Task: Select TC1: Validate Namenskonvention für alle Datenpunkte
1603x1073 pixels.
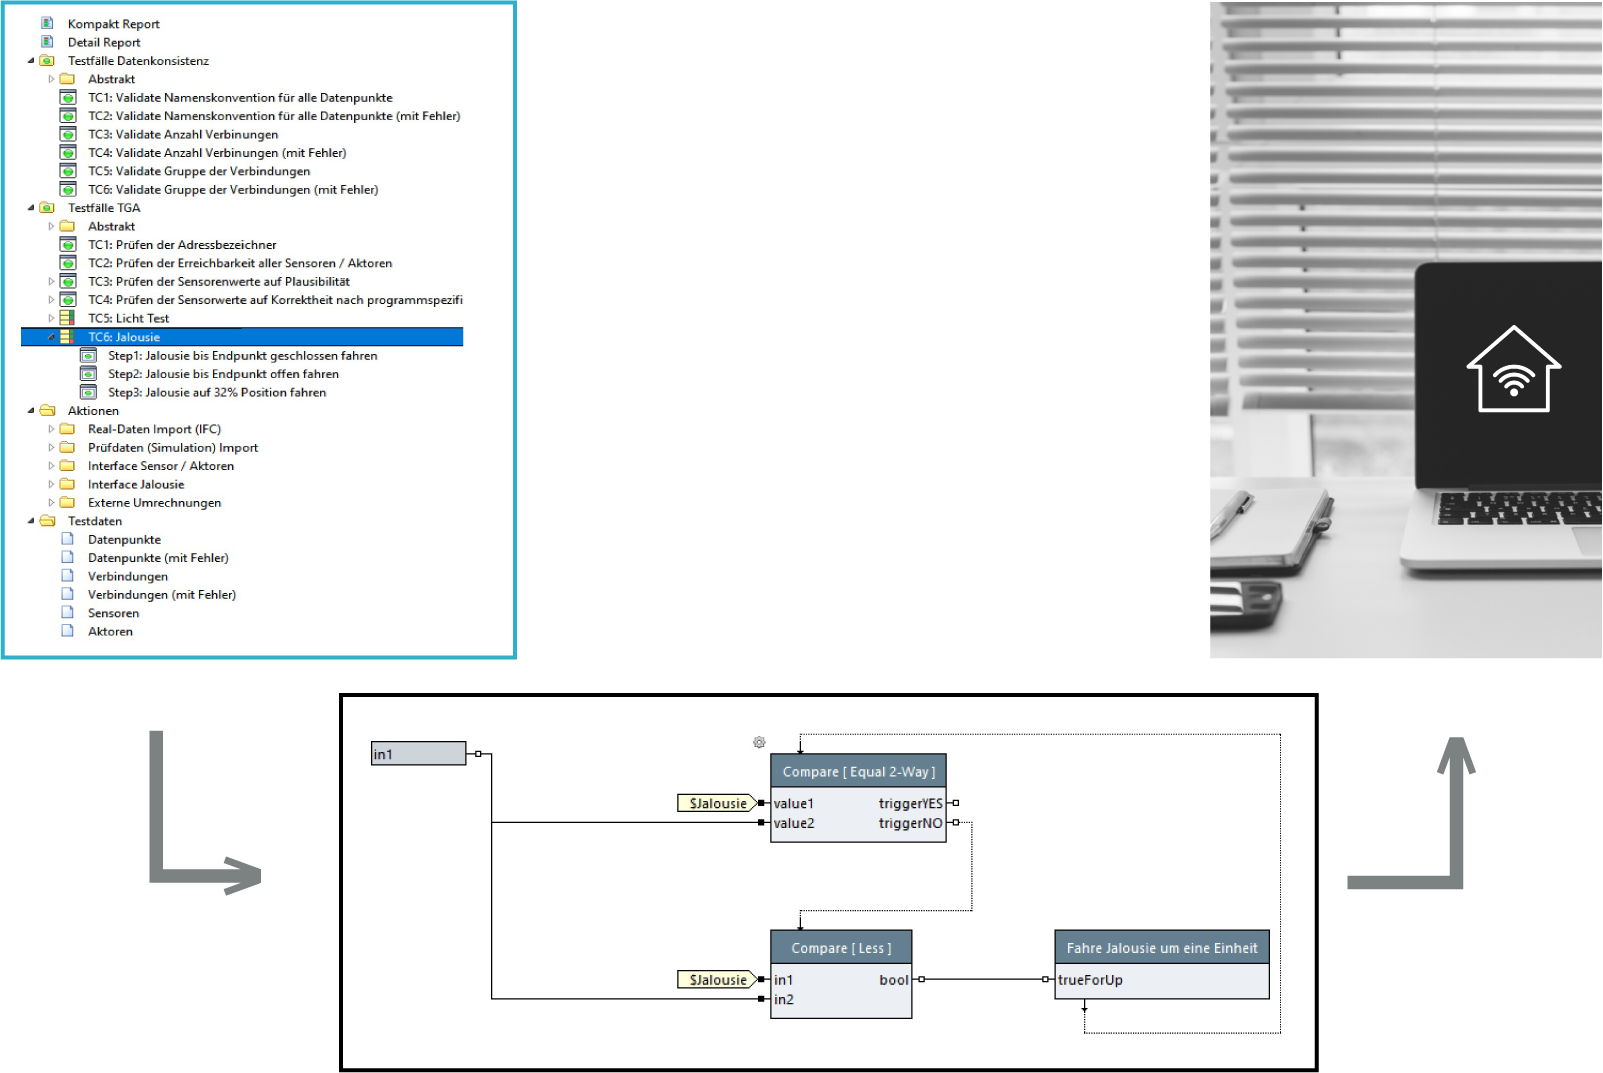Action: 240,98
